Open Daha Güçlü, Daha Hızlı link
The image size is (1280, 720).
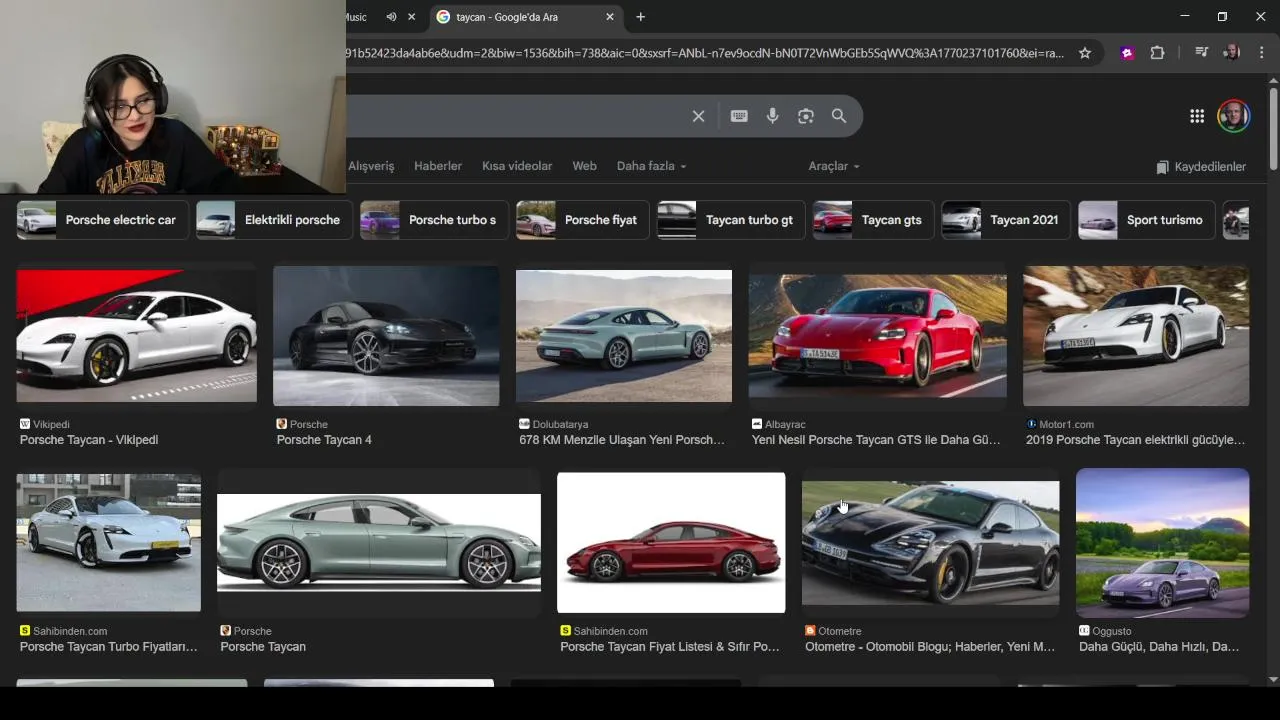coord(1159,647)
